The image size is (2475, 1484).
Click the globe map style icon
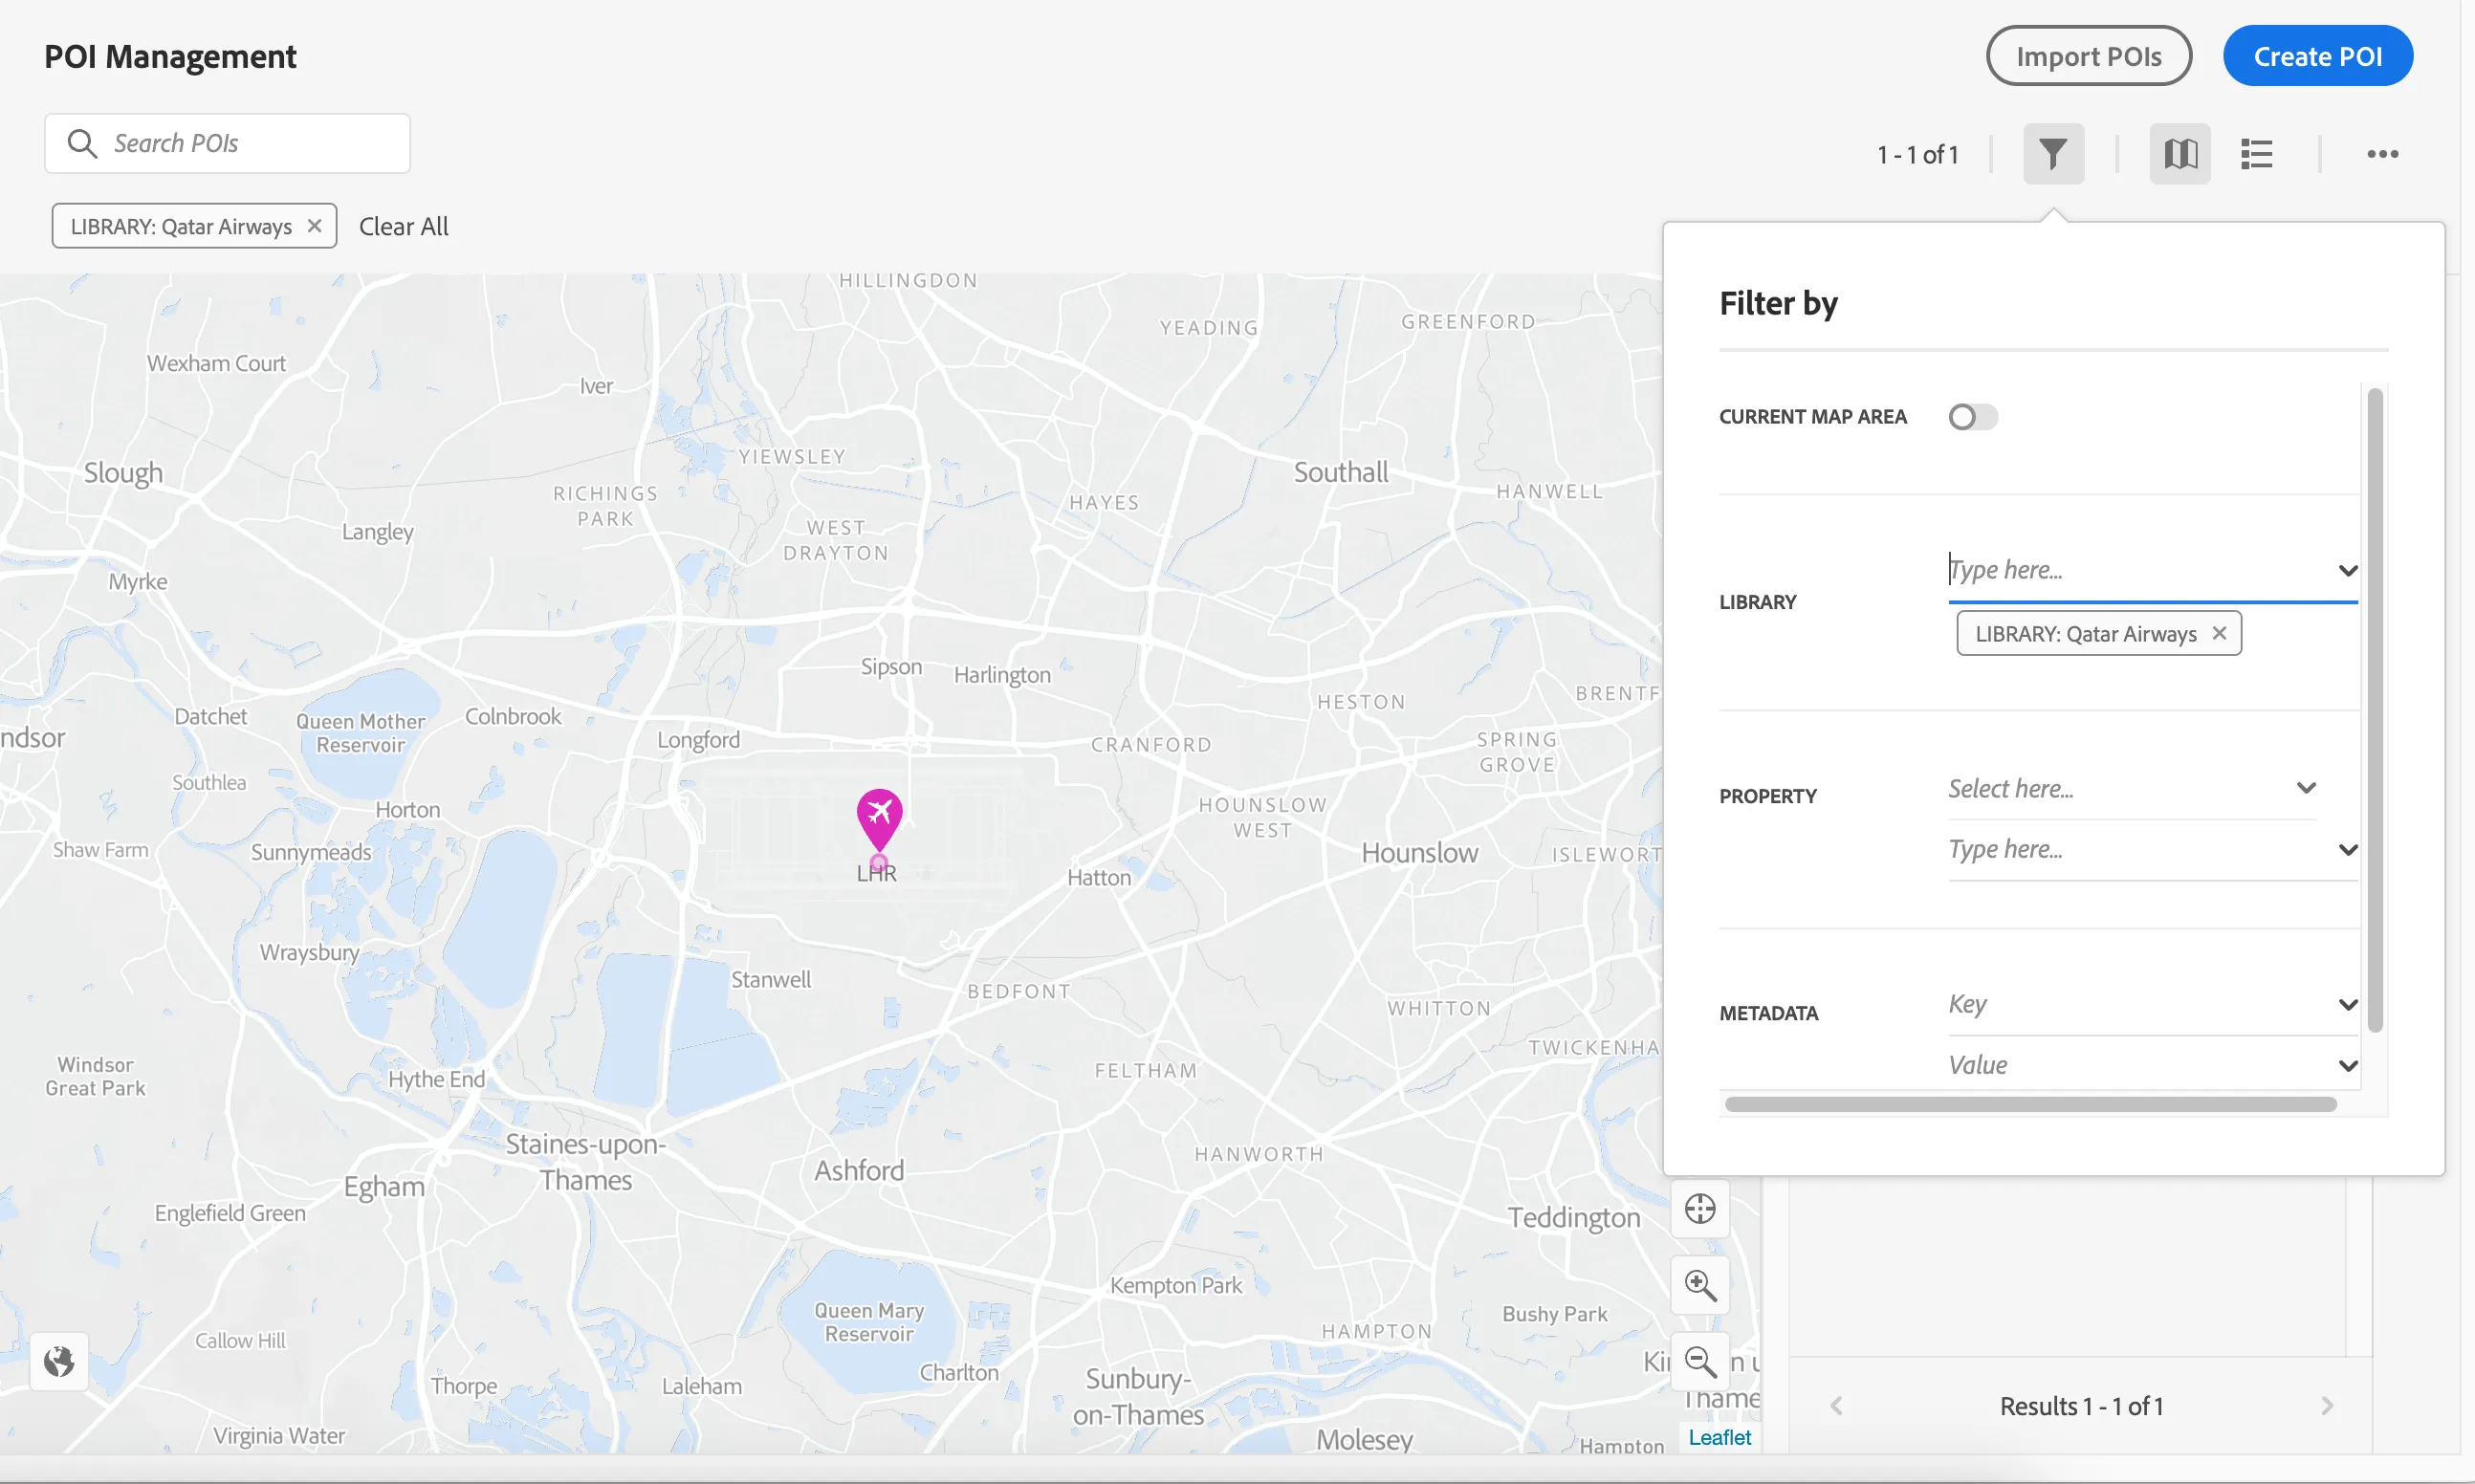tap(59, 1361)
